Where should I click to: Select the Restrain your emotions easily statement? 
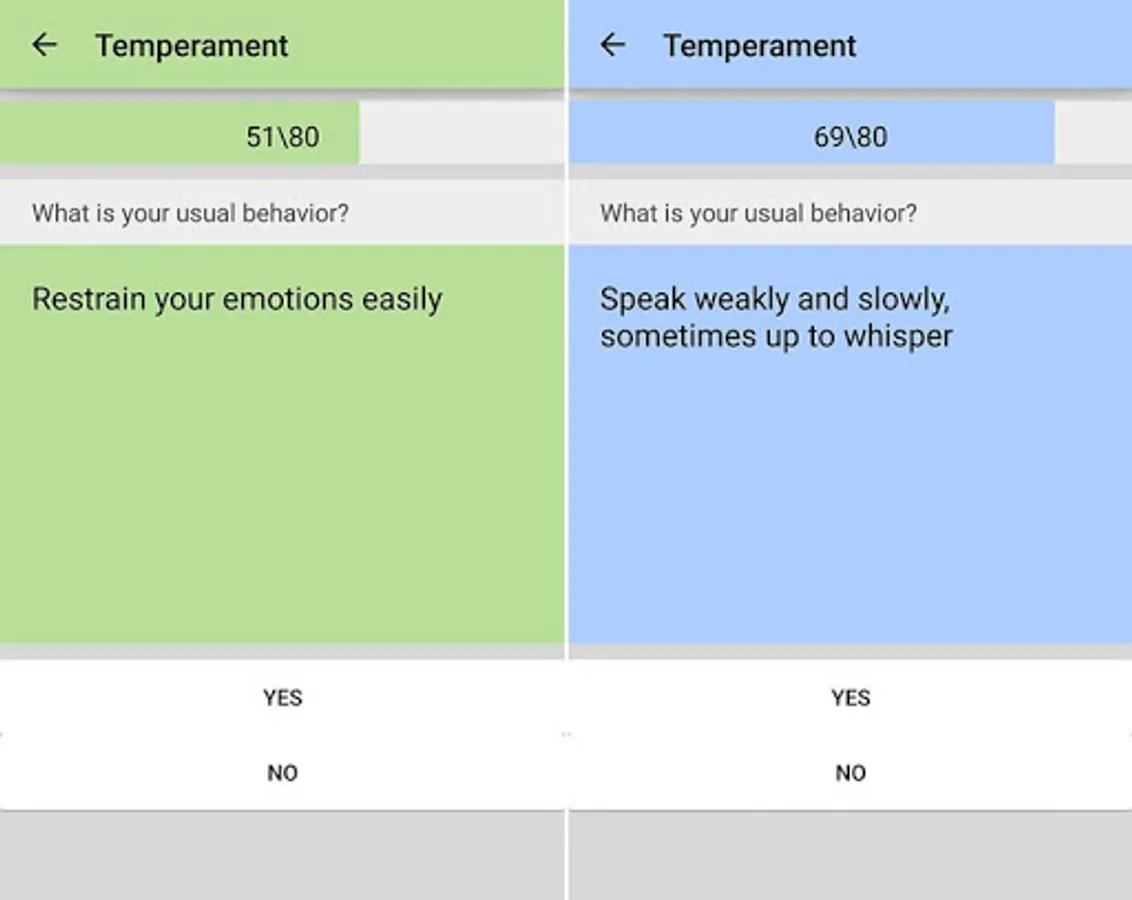(237, 299)
